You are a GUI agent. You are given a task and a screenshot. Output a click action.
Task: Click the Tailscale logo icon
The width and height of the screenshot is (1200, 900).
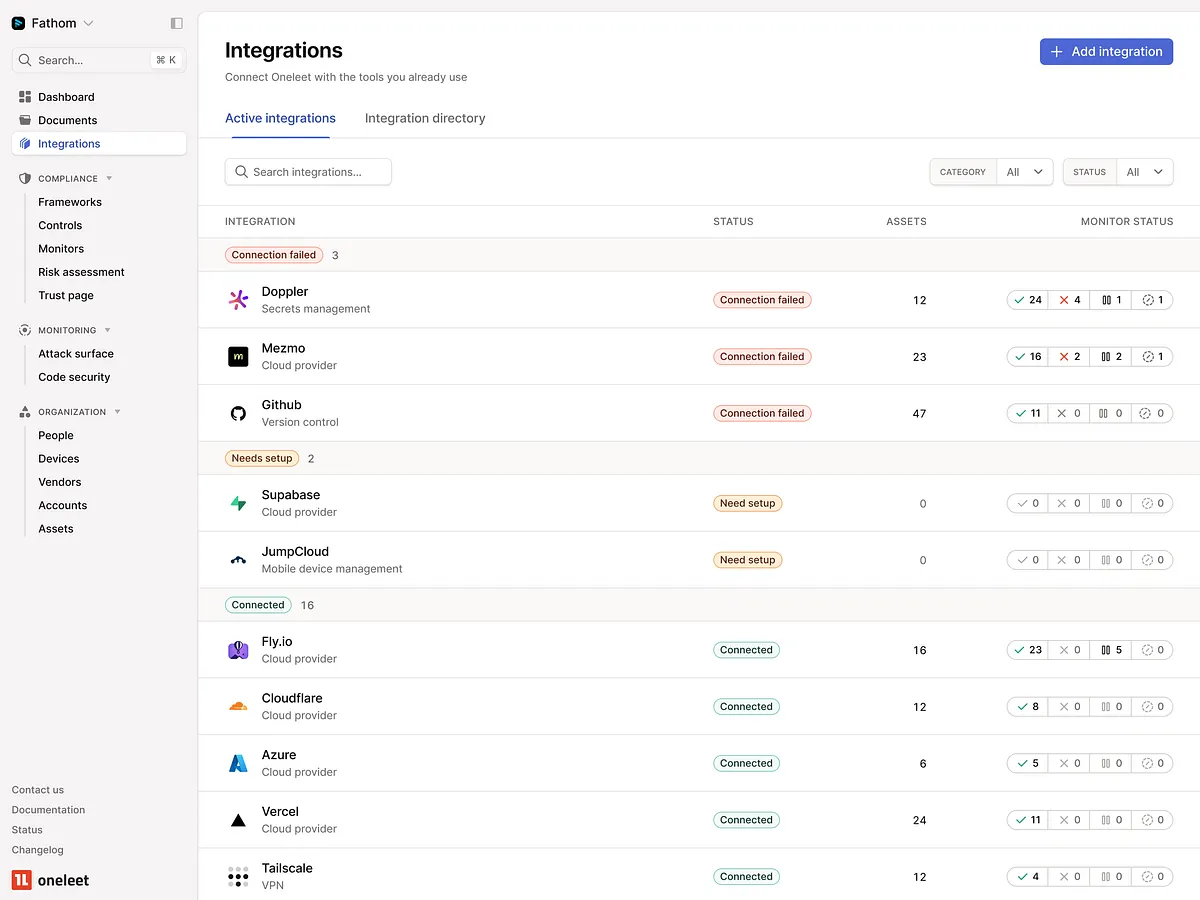point(238,877)
